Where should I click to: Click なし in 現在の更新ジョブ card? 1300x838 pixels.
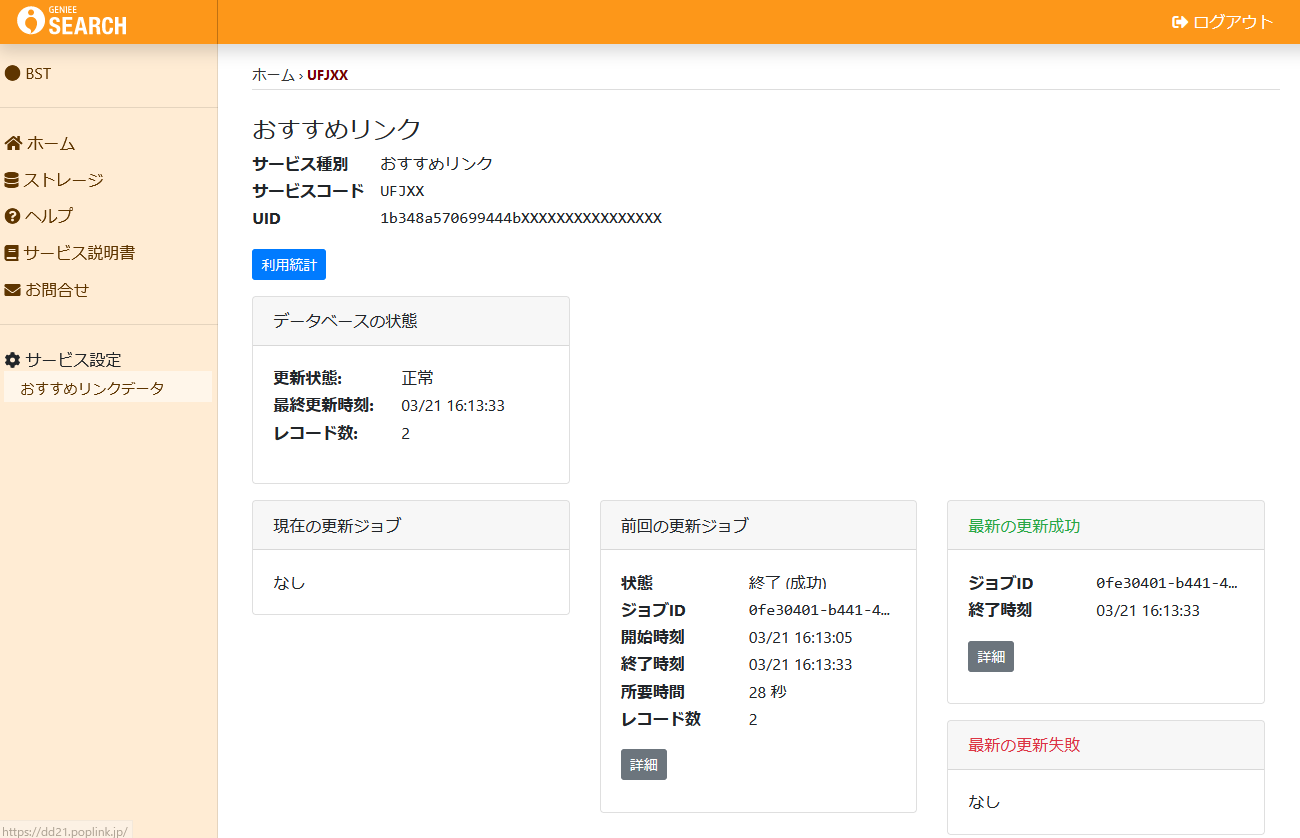click(289, 582)
